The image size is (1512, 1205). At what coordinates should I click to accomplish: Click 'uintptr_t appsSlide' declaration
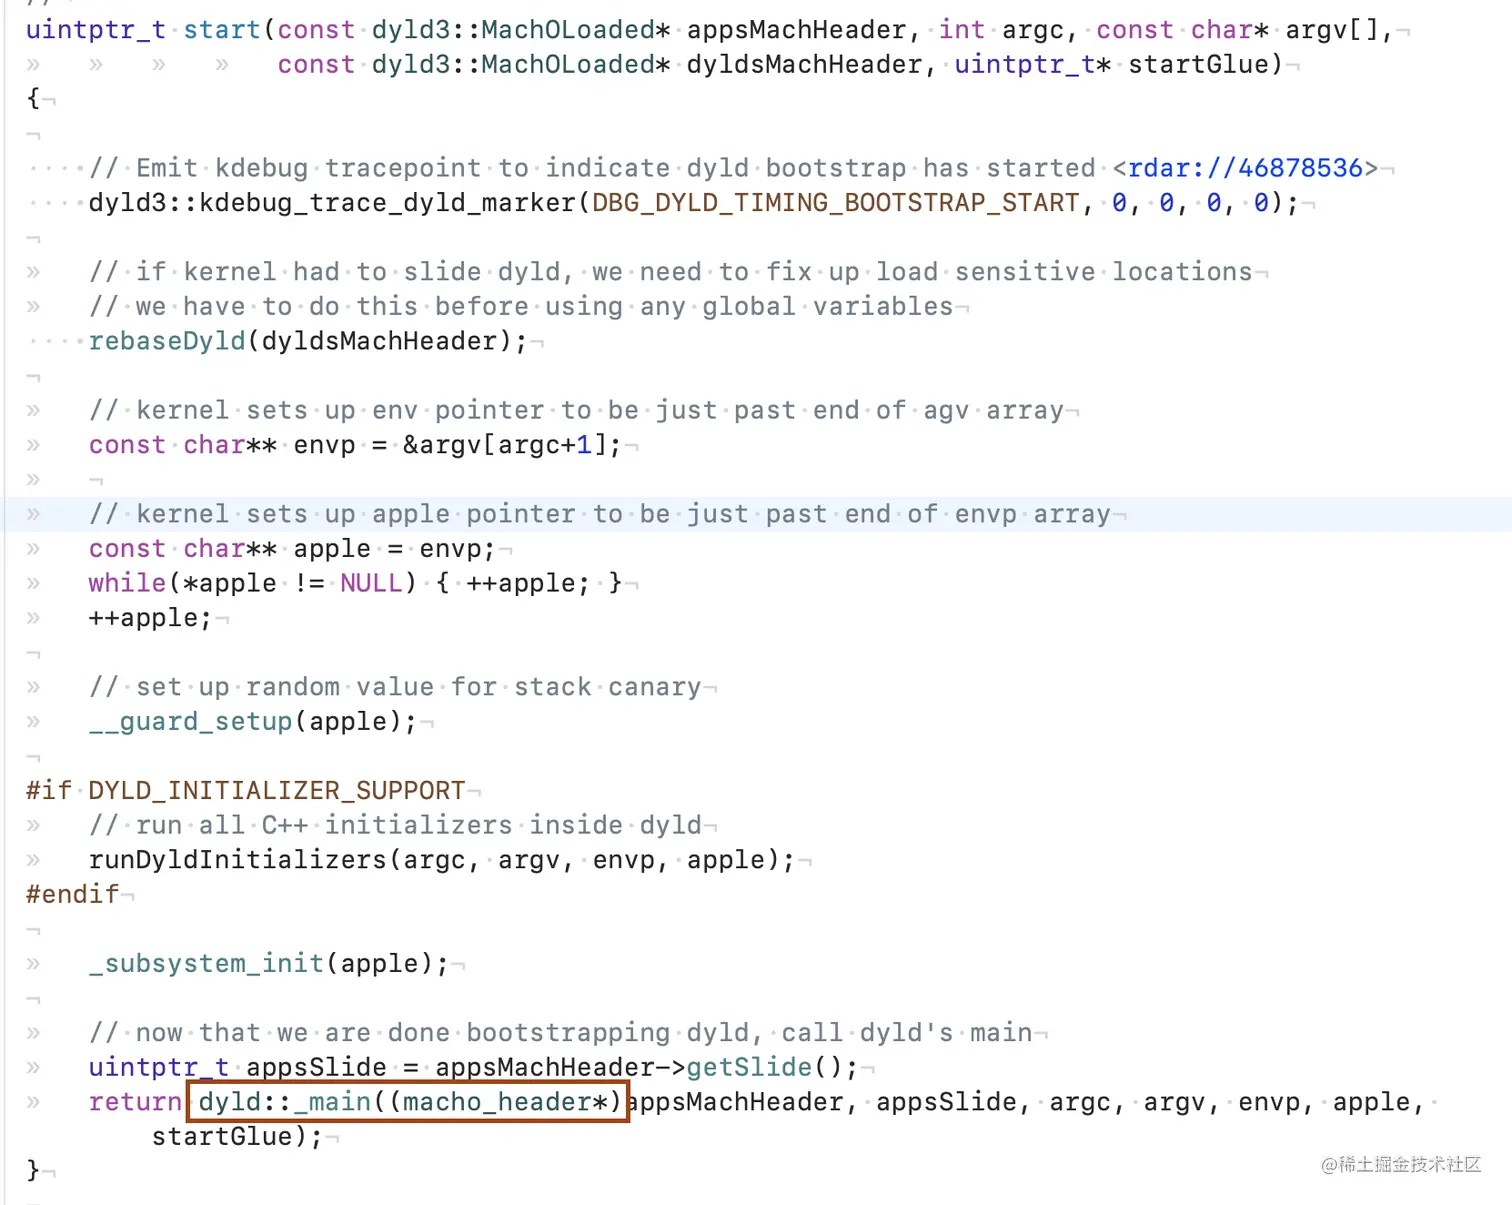pyautogui.click(x=237, y=1067)
